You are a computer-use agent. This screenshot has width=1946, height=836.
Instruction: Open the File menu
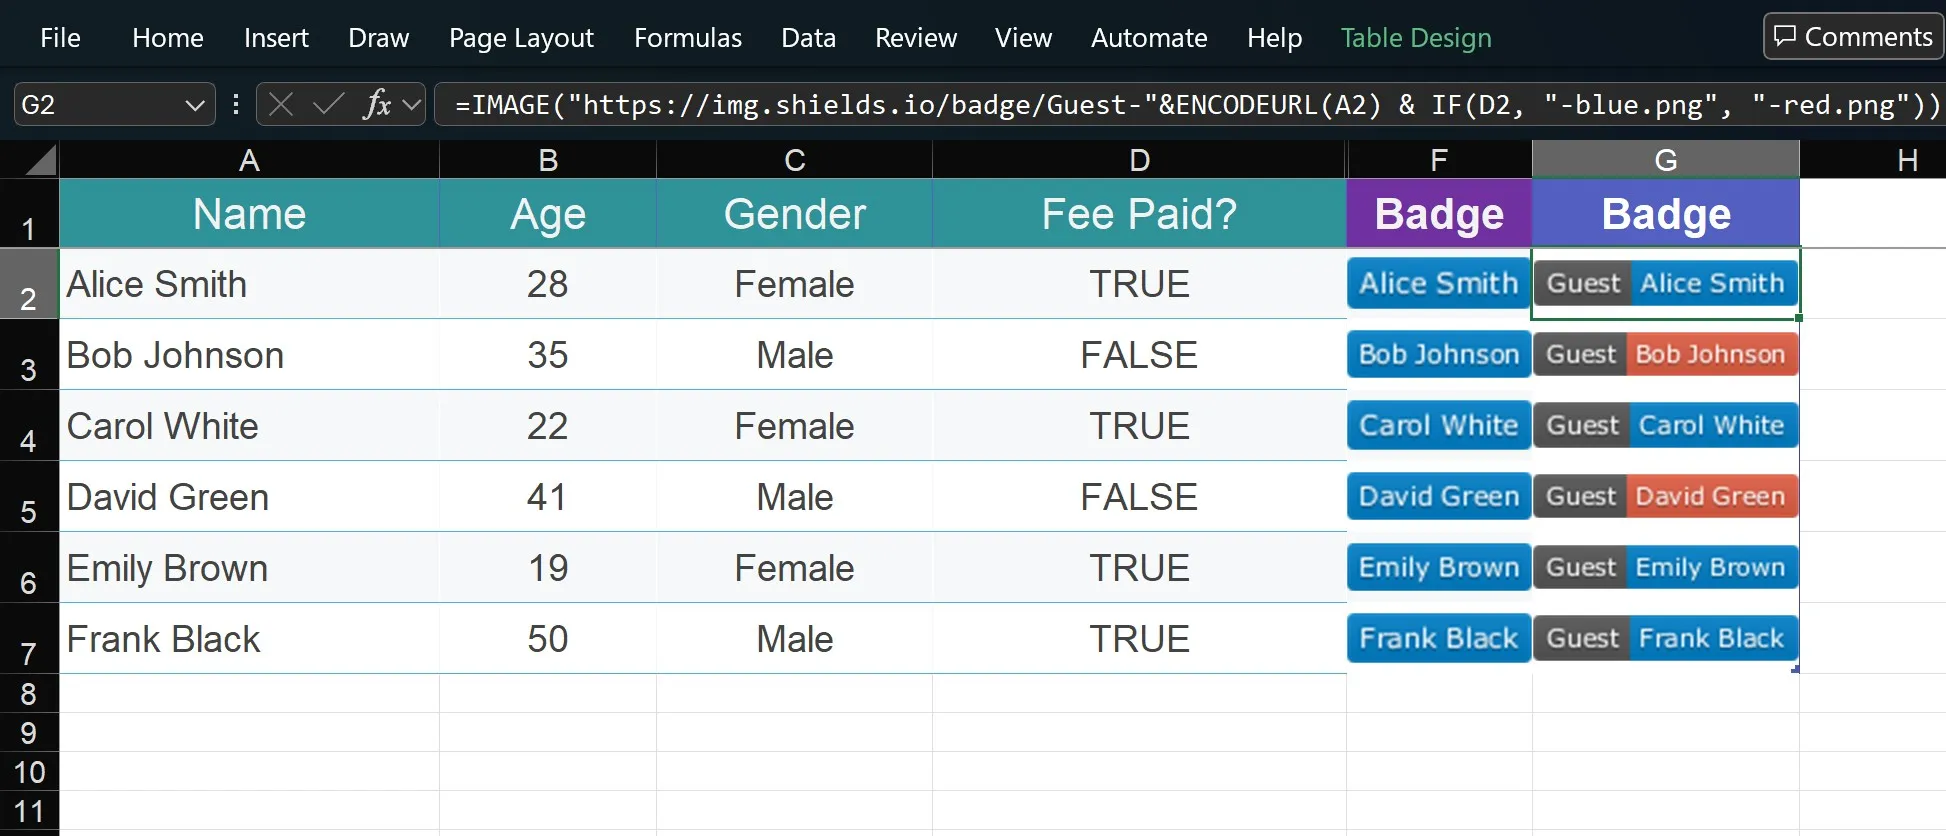60,38
